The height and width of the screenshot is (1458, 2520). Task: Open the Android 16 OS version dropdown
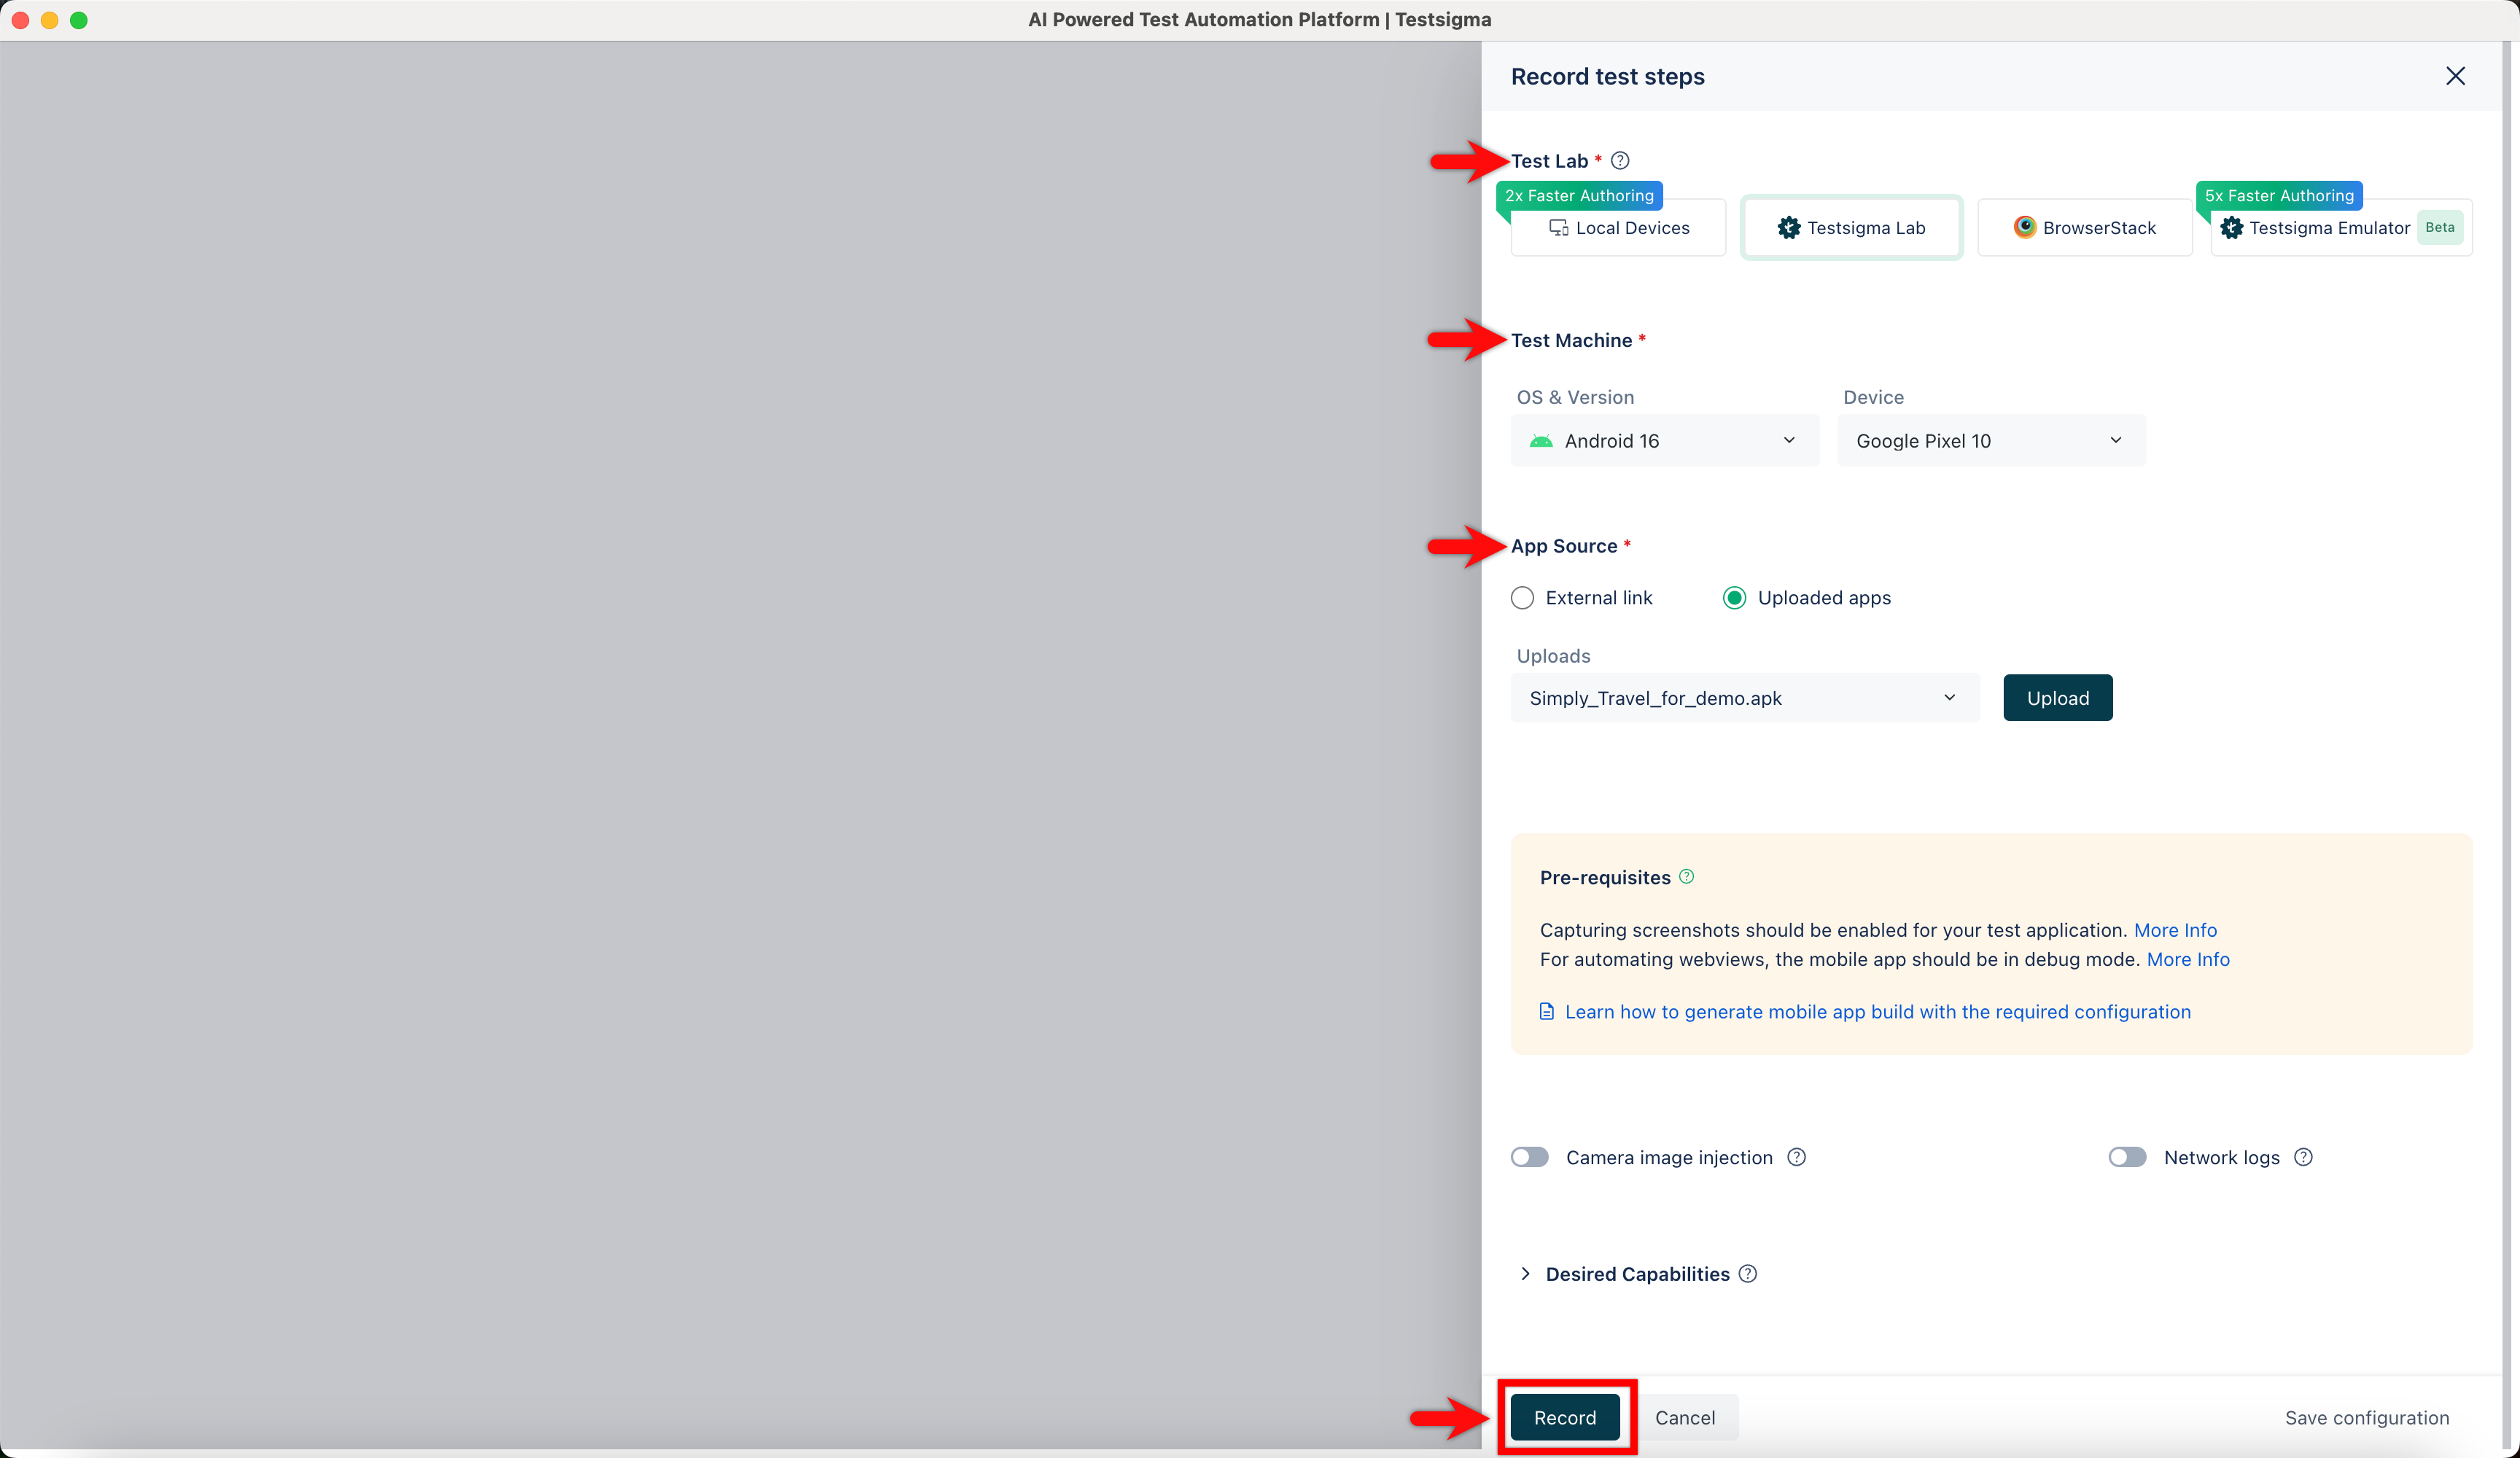coord(1664,441)
